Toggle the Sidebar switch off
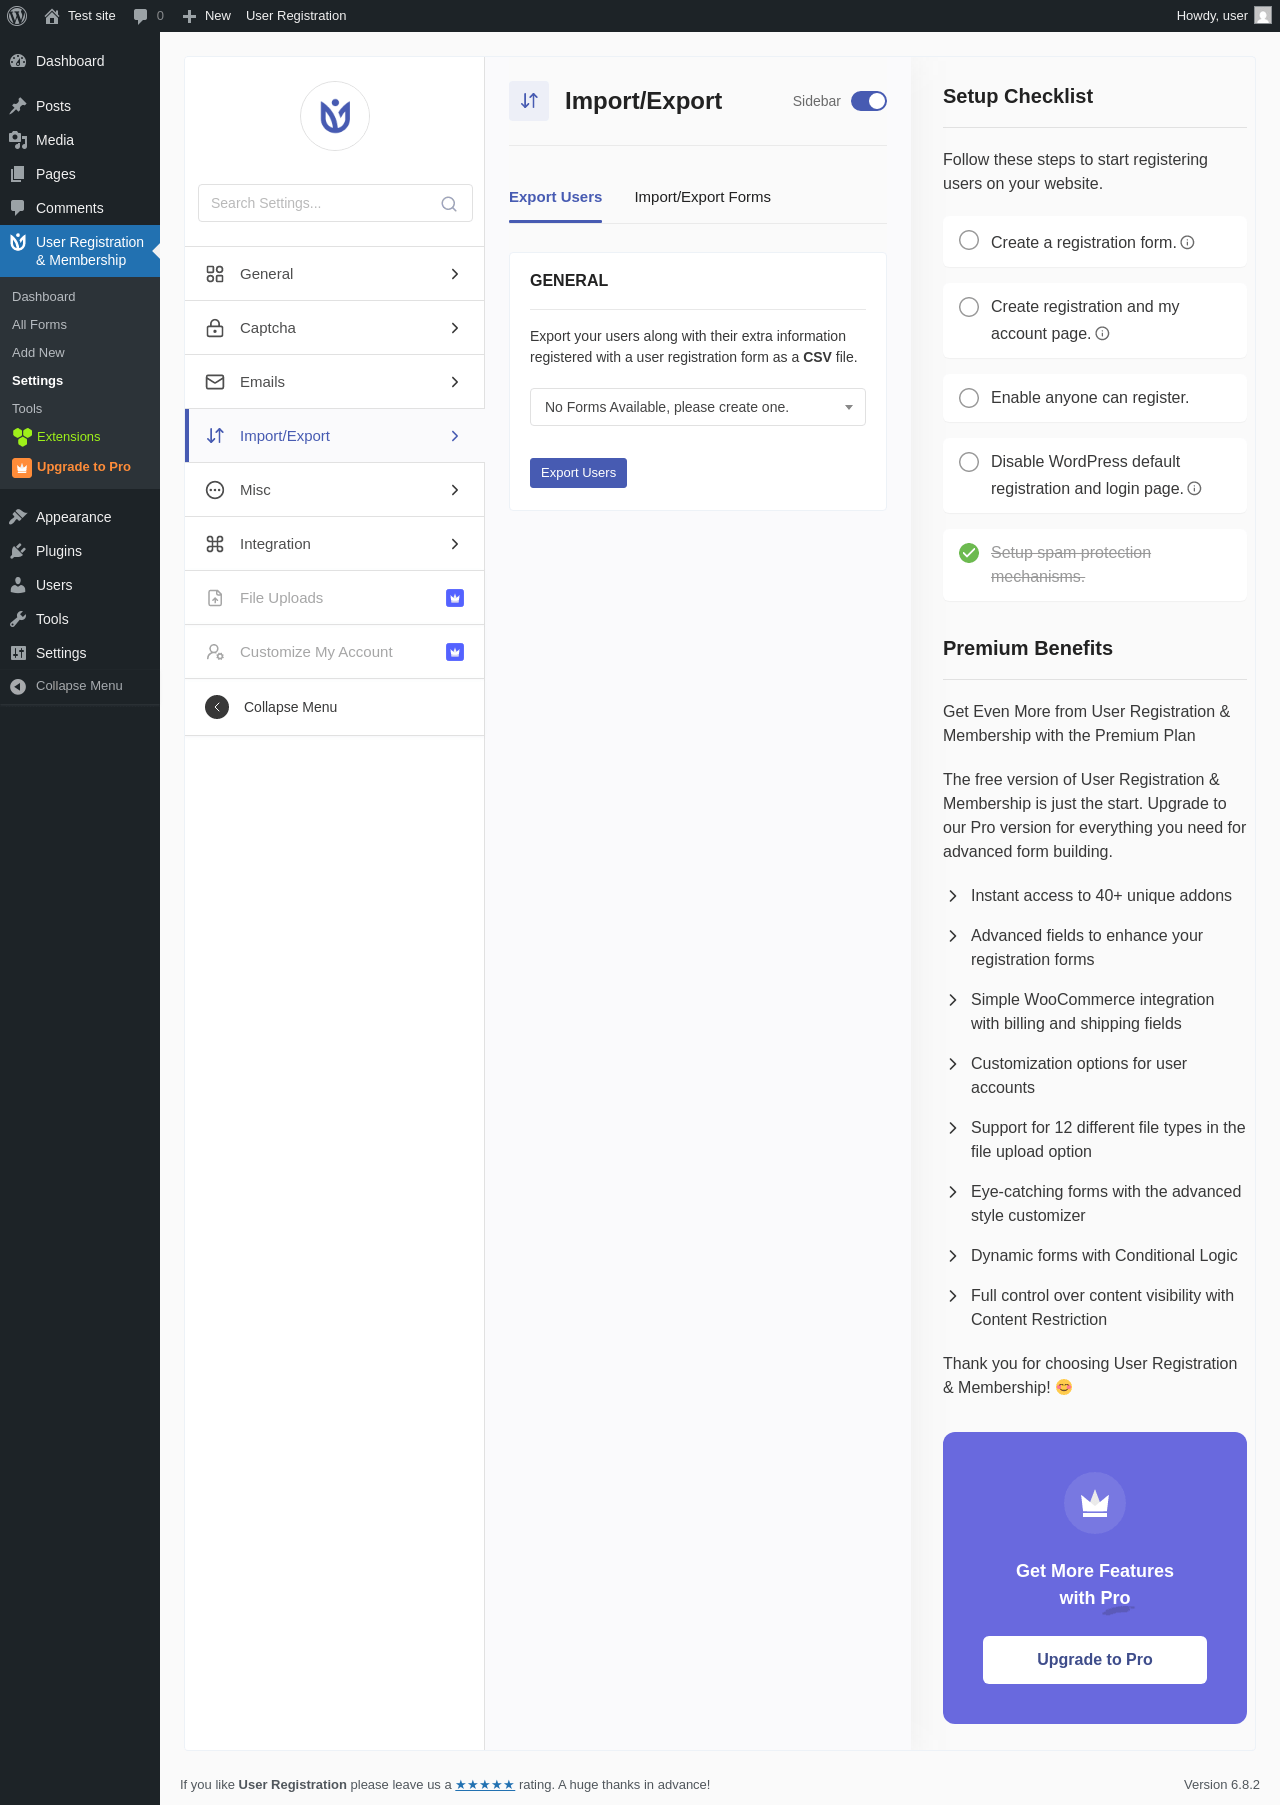The width and height of the screenshot is (1280, 1805). [869, 101]
